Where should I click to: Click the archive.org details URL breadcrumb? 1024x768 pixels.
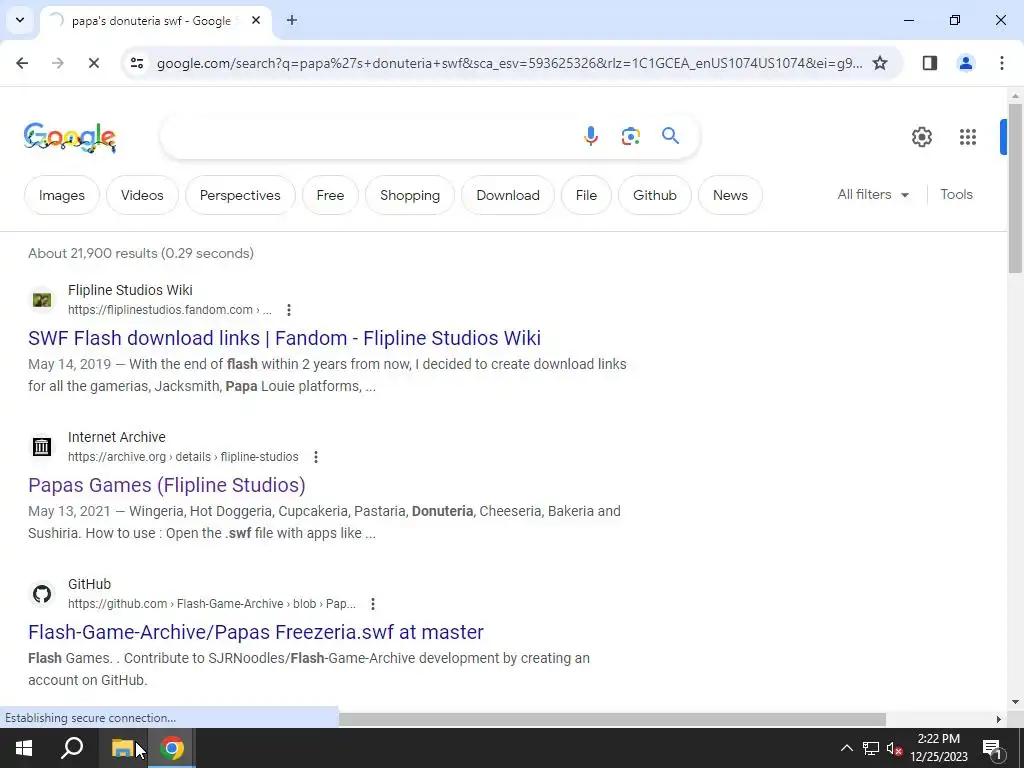coord(183,456)
